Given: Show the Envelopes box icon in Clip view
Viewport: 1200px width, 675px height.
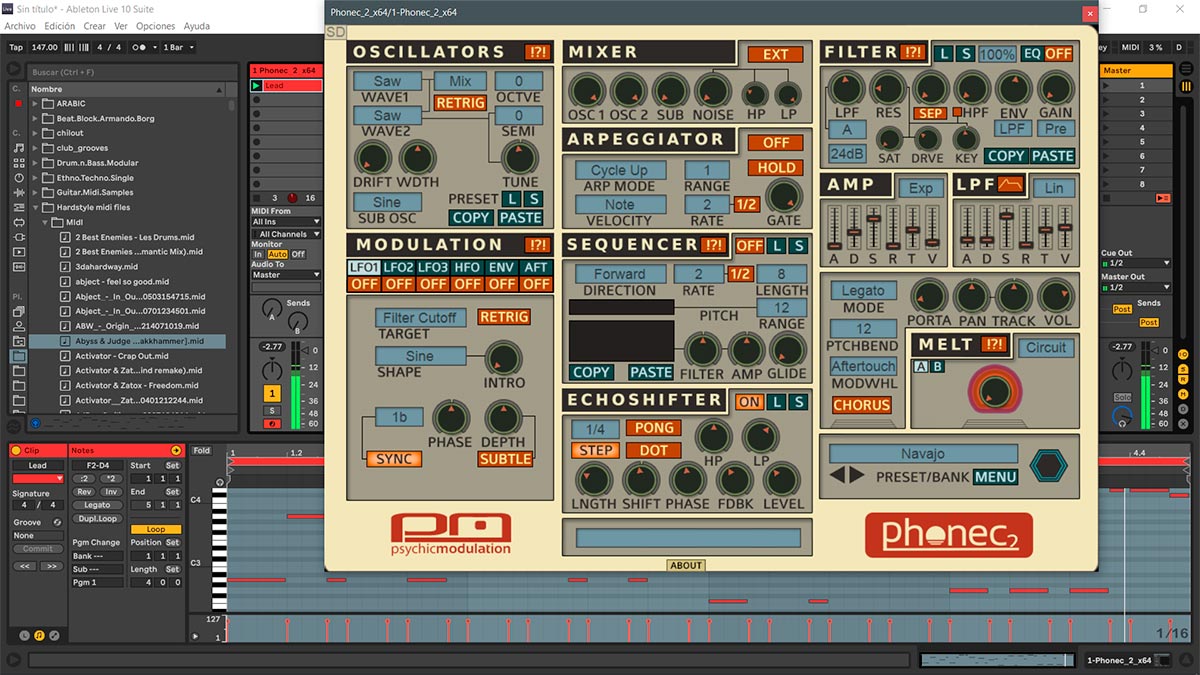Looking at the screenshot, I should (x=54, y=635).
